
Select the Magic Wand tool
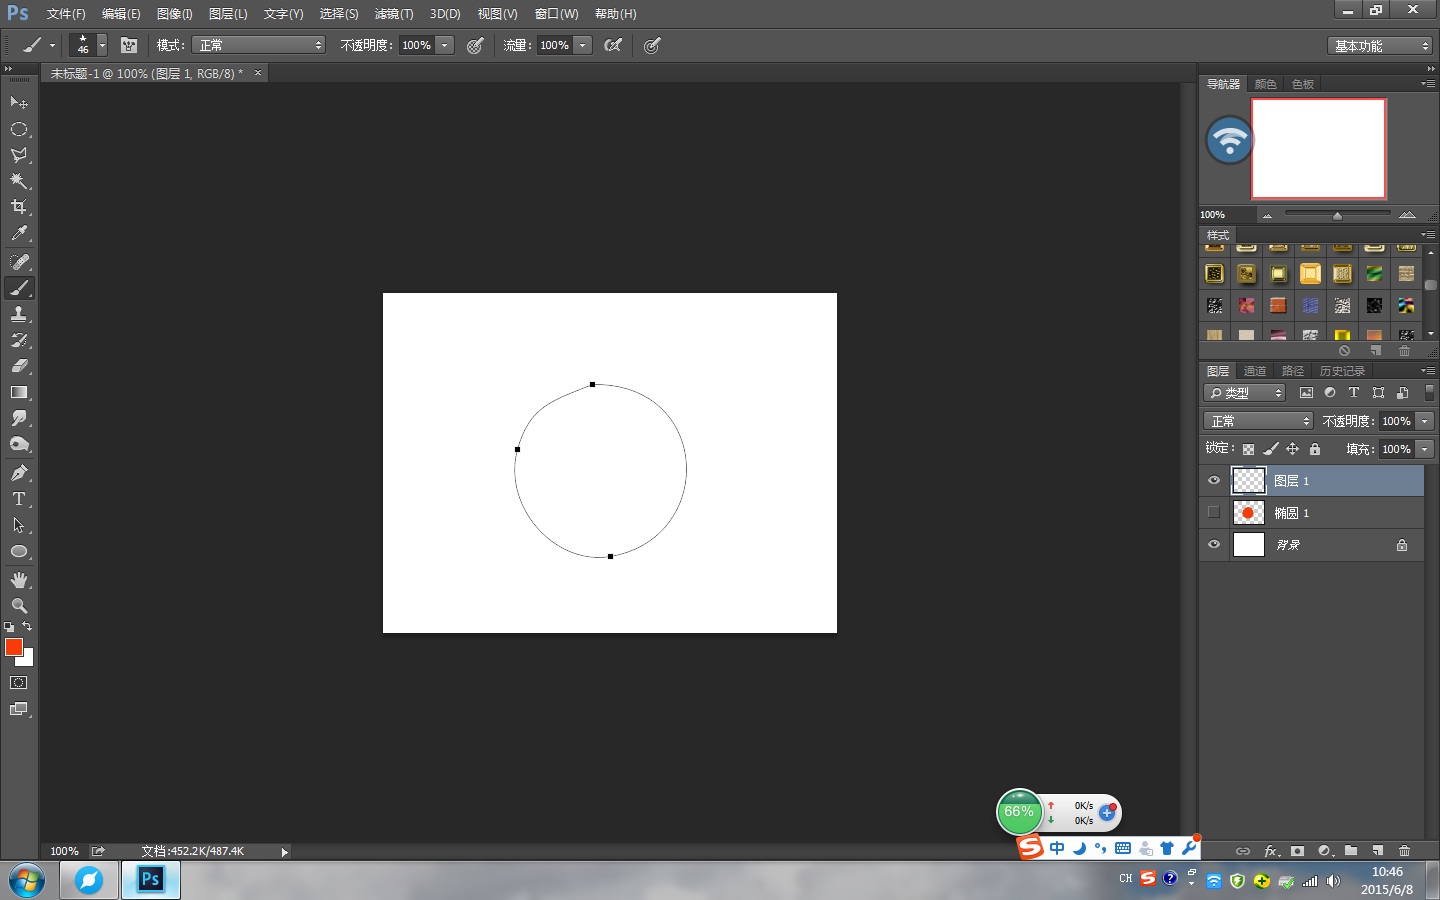[19, 181]
